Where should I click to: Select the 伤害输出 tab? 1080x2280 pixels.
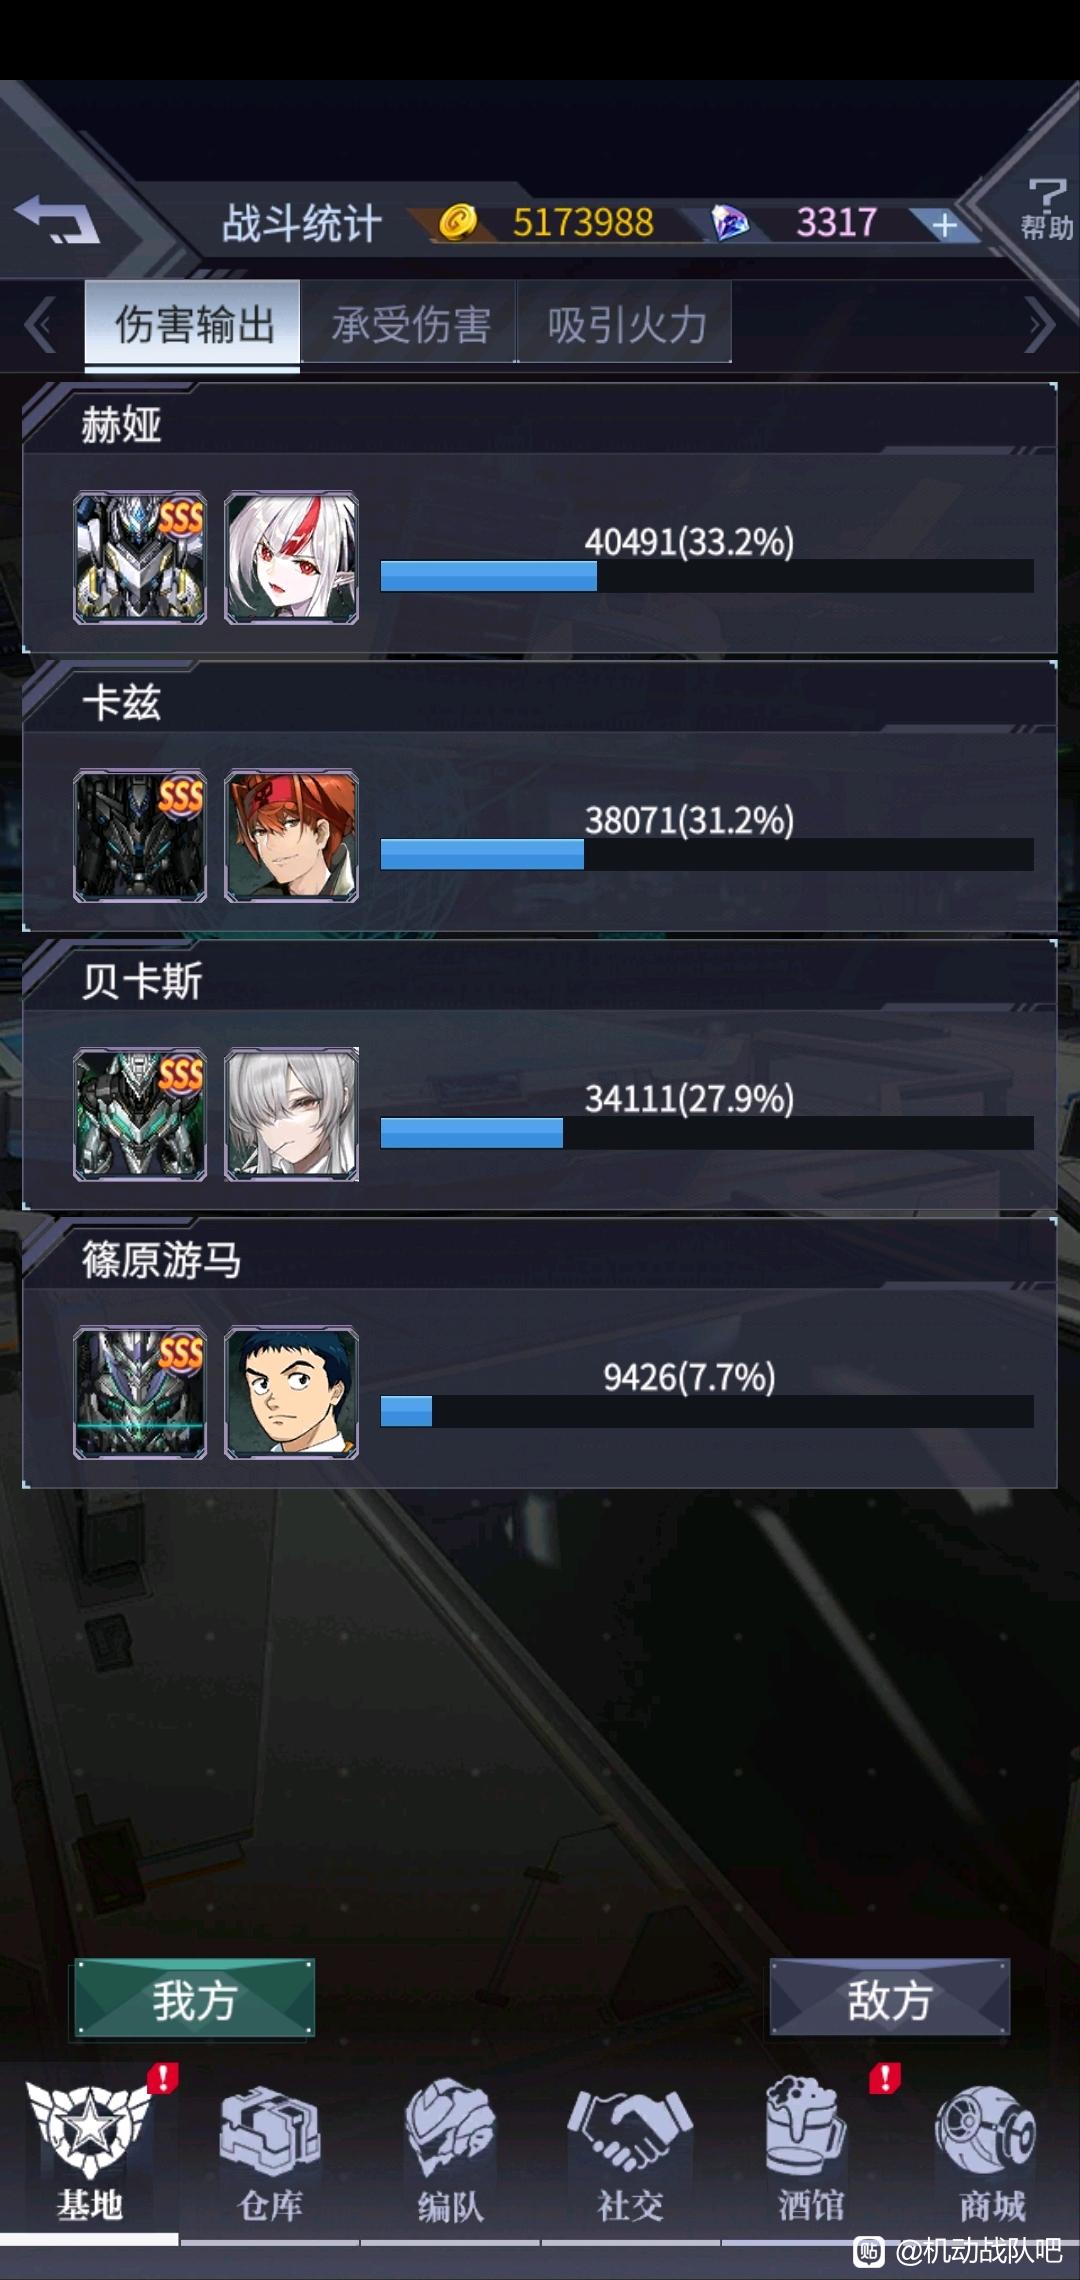click(193, 323)
